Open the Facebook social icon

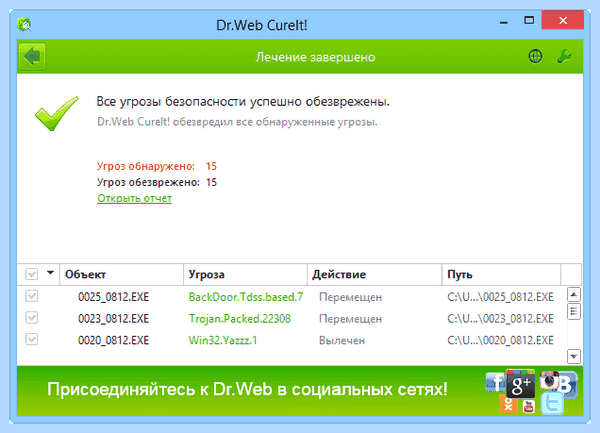pos(495,382)
